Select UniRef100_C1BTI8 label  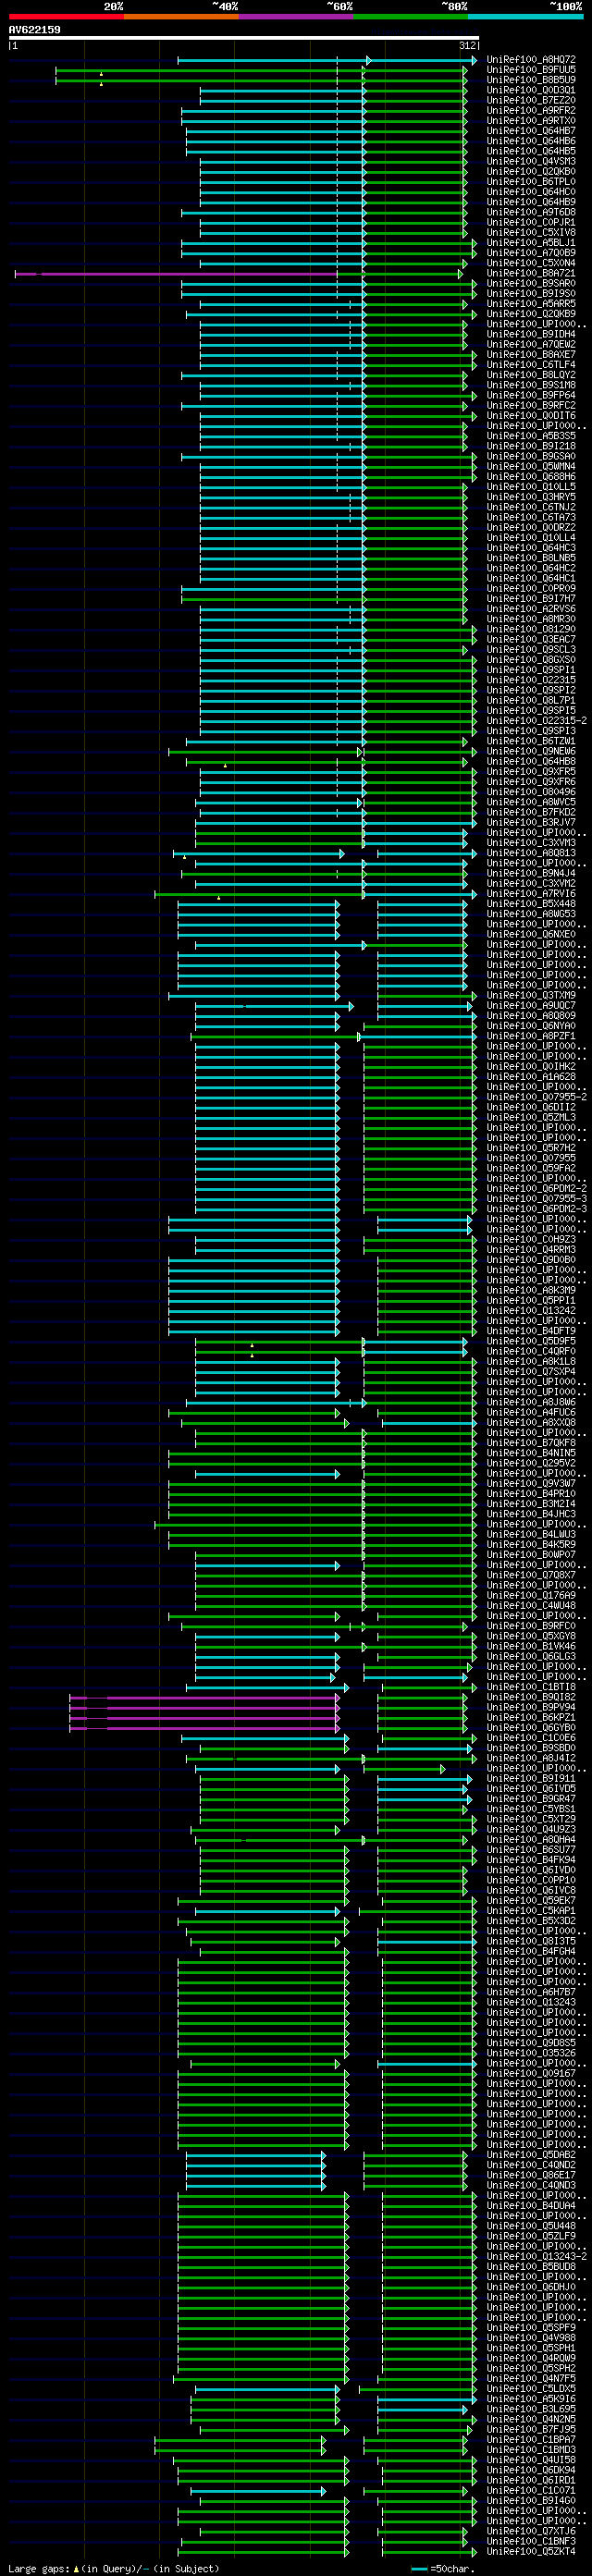point(531,1687)
